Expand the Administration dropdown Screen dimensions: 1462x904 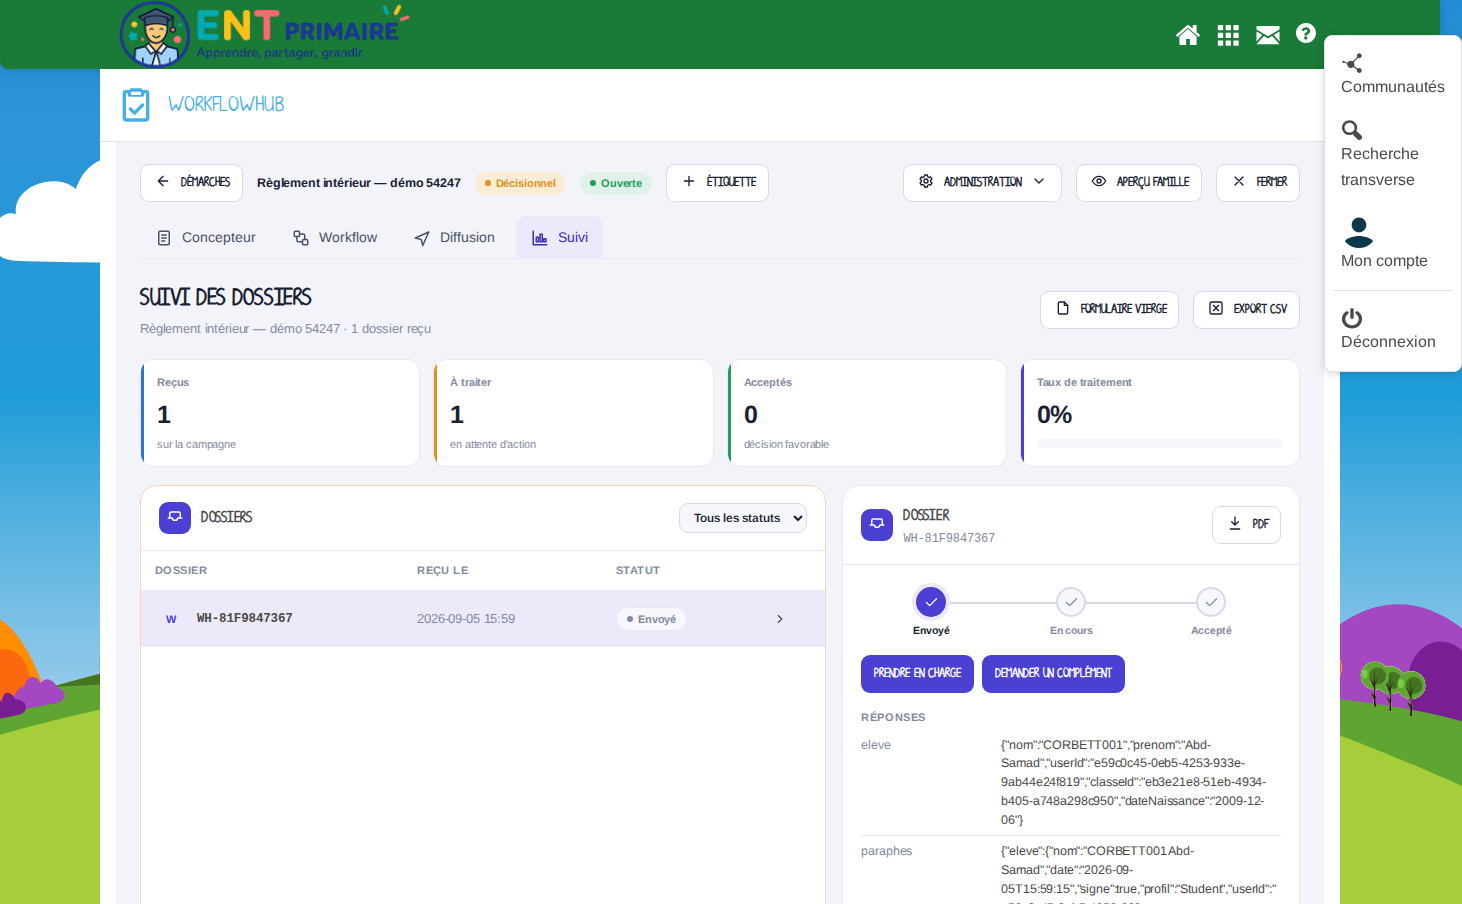982,182
